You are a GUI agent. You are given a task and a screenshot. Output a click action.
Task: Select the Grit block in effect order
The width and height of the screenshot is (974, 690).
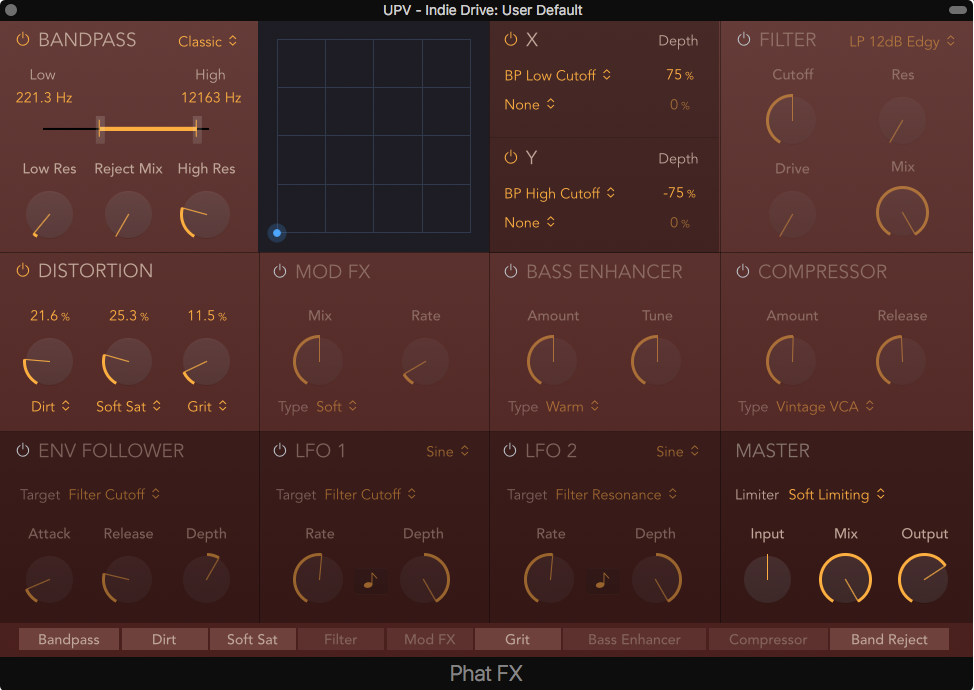click(517, 639)
